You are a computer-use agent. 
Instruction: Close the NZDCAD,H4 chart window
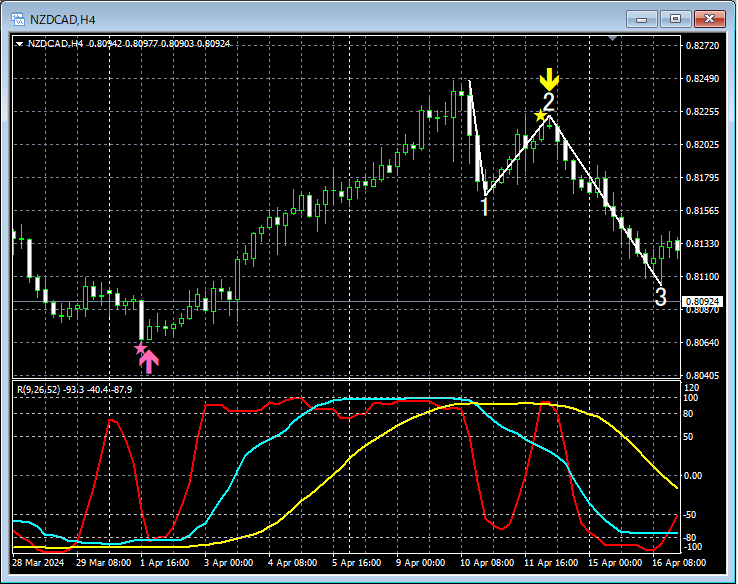click(x=710, y=19)
